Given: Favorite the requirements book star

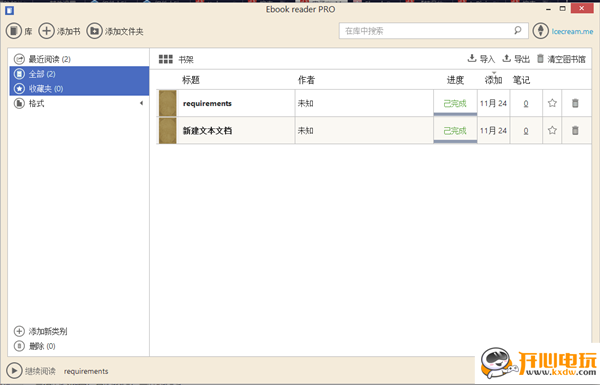Looking at the screenshot, I should point(552,103).
